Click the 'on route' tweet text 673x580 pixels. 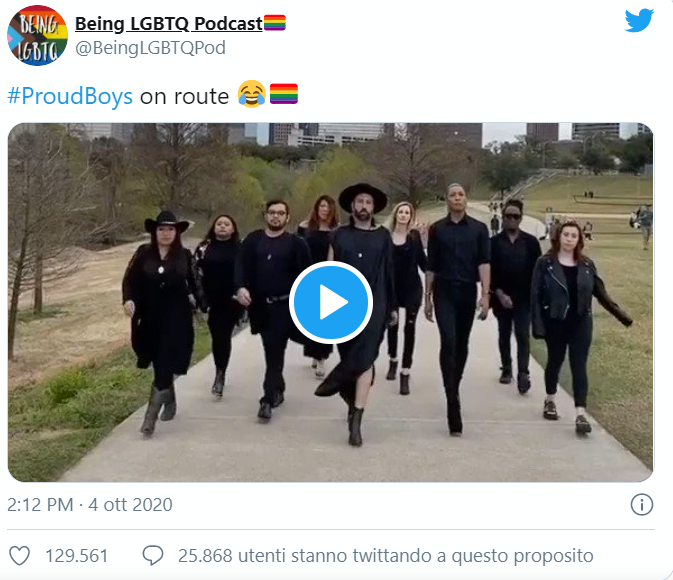[x=185, y=96]
